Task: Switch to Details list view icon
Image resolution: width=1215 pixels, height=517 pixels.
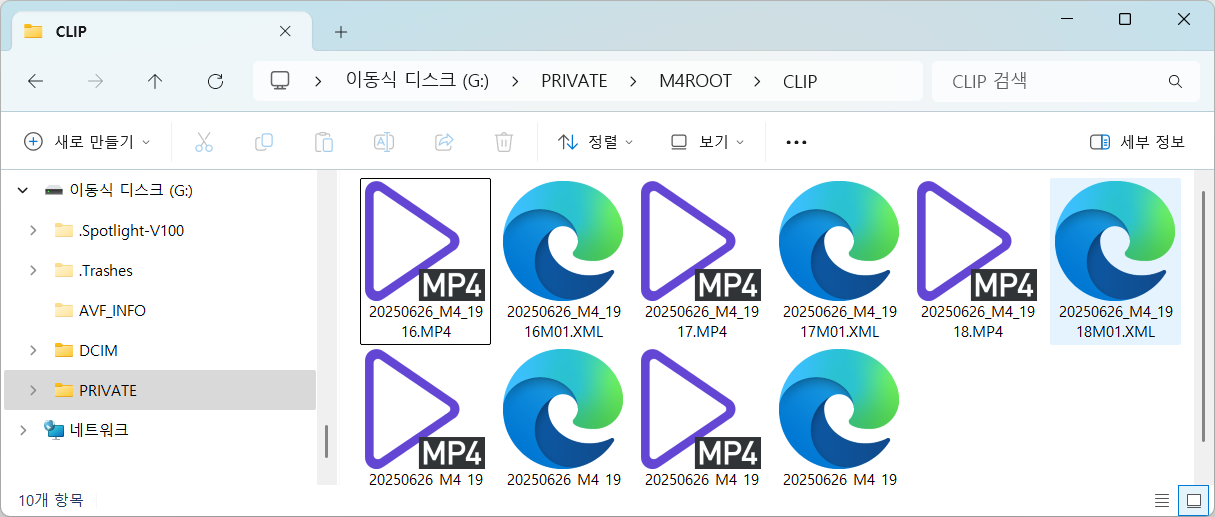Action: [1162, 499]
